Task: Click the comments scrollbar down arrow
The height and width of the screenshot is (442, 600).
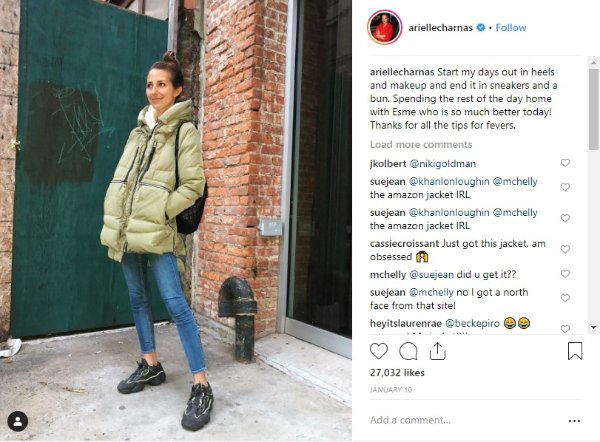Action: (593, 328)
